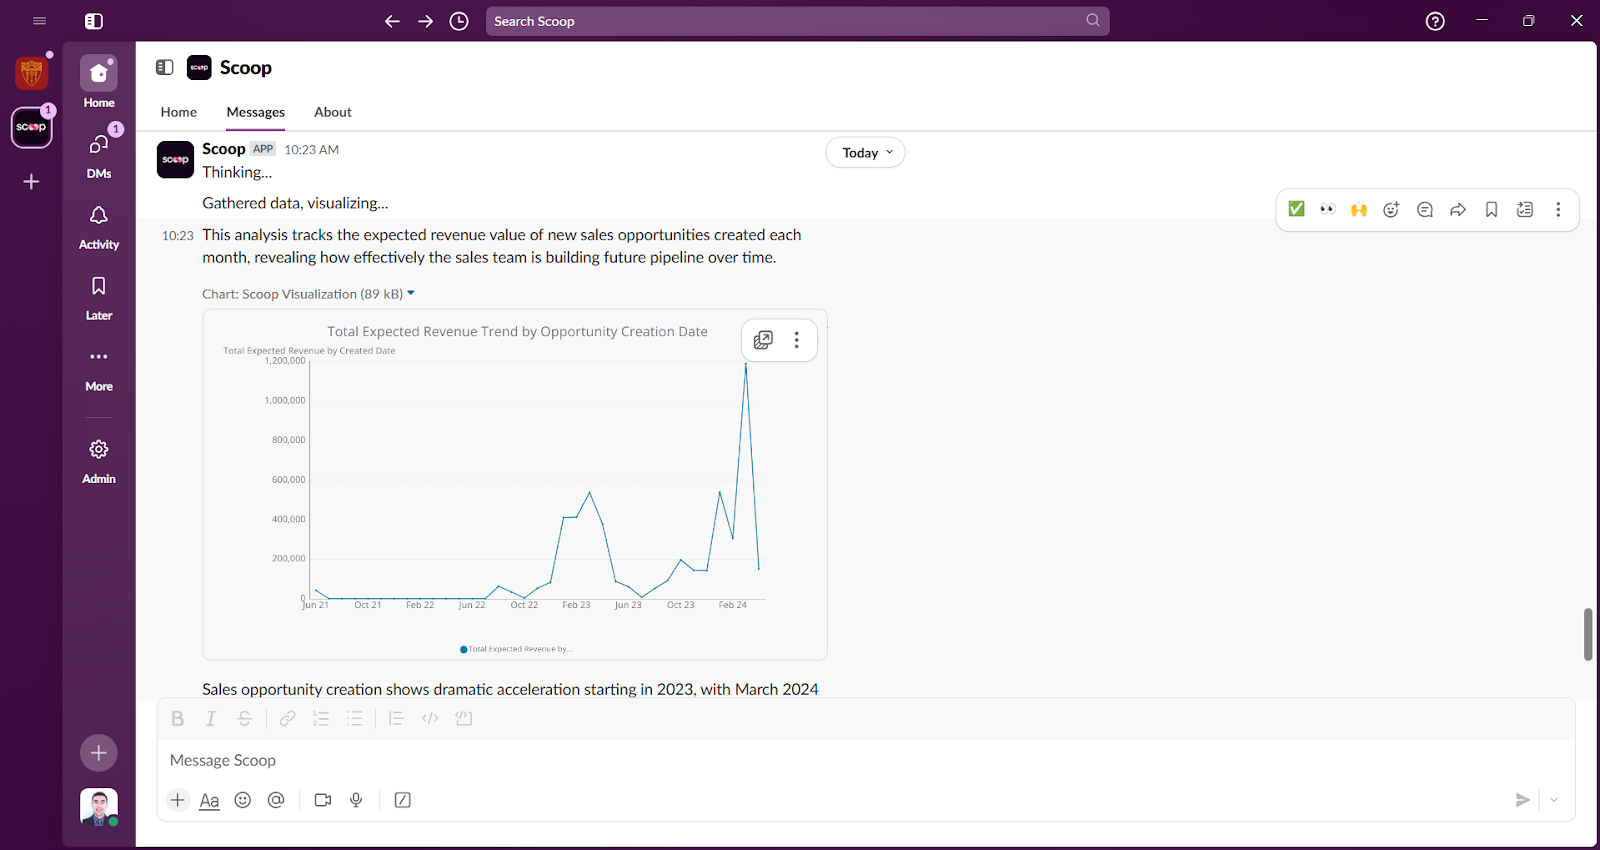Collapse the Chart: Scoop Visualization attachment

pyautogui.click(x=410, y=294)
